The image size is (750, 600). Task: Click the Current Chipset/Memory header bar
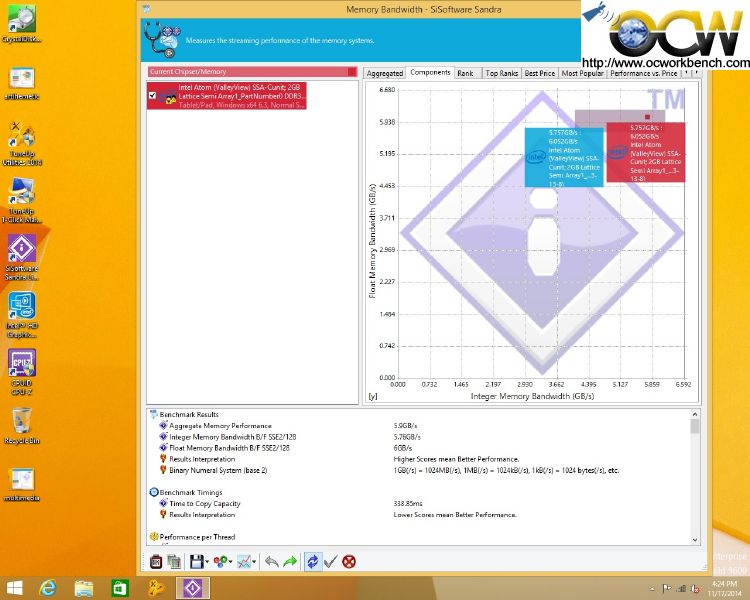pyautogui.click(x=252, y=72)
